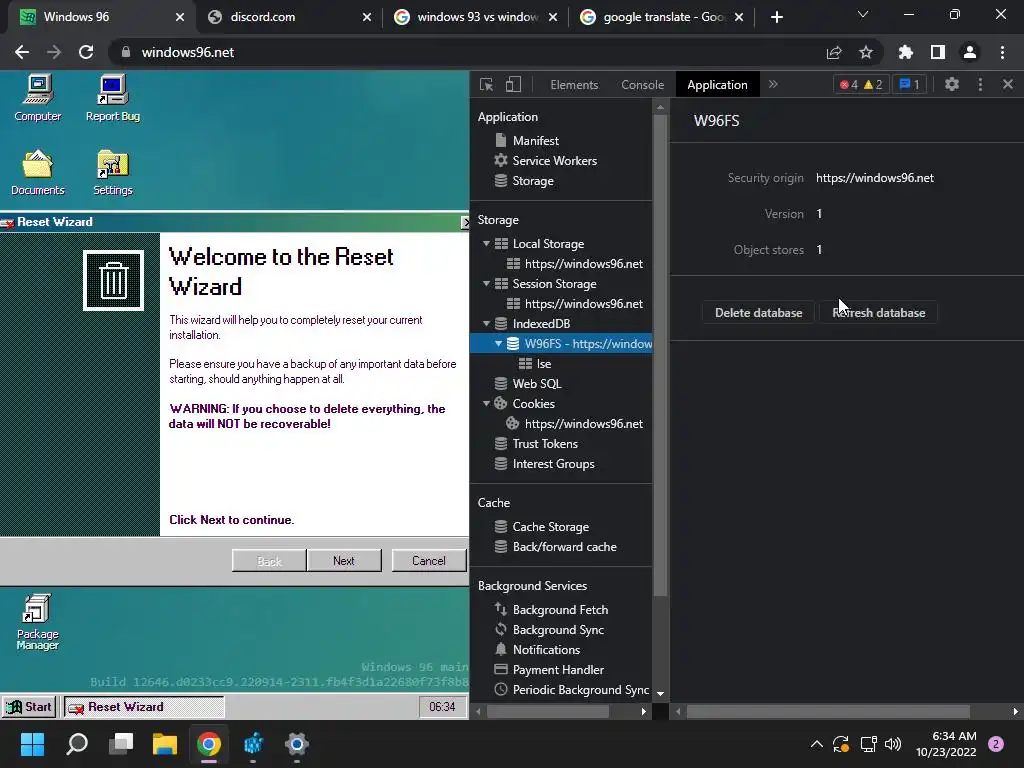This screenshot has width=1024, height=768.
Task: Open the Windows 96 Start menu
Action: click(29, 707)
